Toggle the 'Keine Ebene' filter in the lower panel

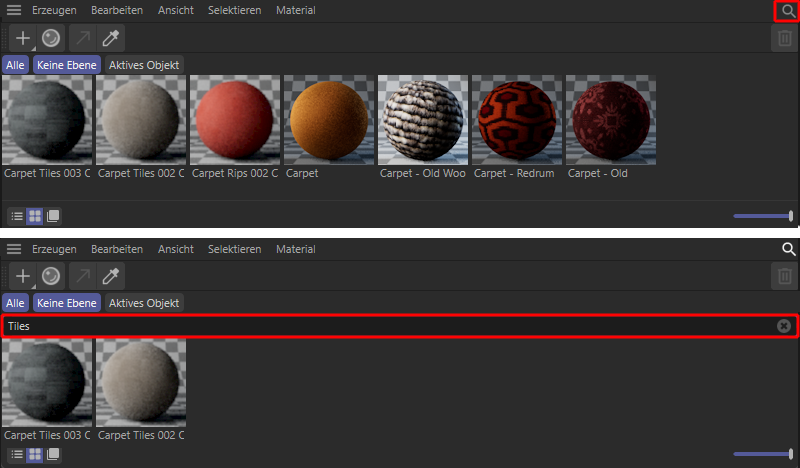pyautogui.click(x=67, y=303)
